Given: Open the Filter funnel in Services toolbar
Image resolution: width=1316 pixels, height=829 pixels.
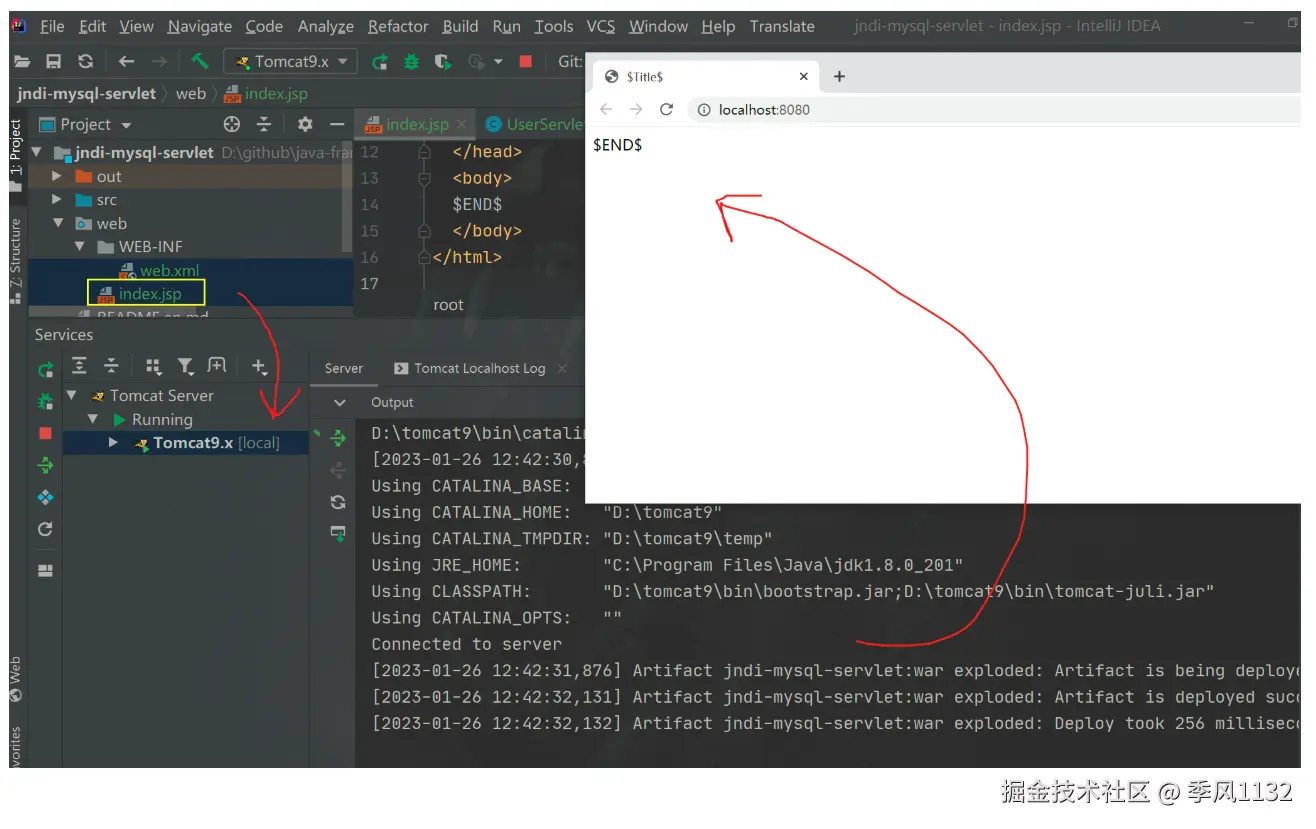Looking at the screenshot, I should (x=185, y=366).
